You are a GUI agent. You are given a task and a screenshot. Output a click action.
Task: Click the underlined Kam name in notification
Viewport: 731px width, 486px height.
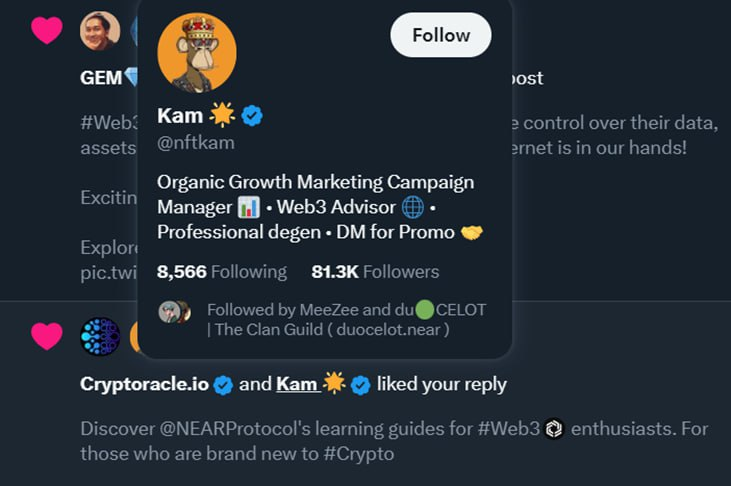(297, 384)
